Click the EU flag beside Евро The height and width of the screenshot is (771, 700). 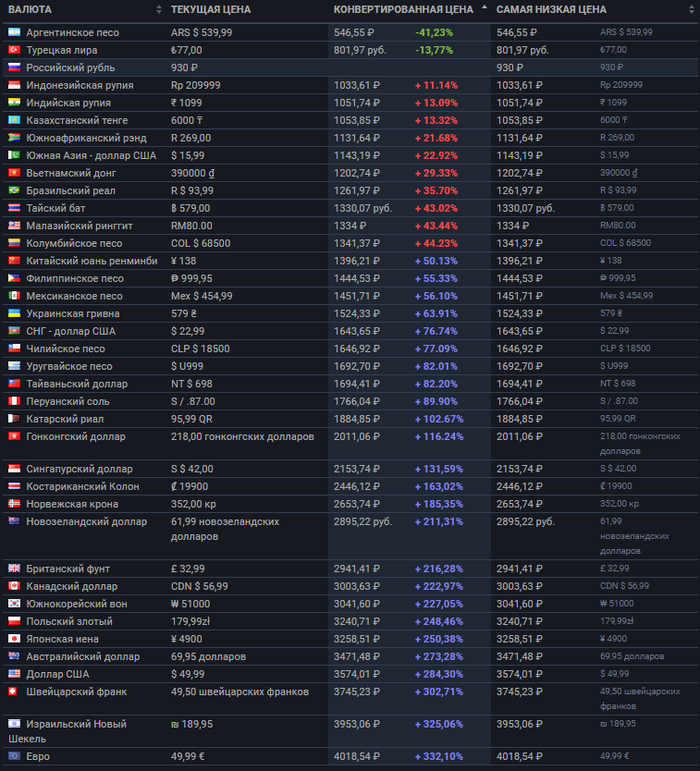(14, 756)
